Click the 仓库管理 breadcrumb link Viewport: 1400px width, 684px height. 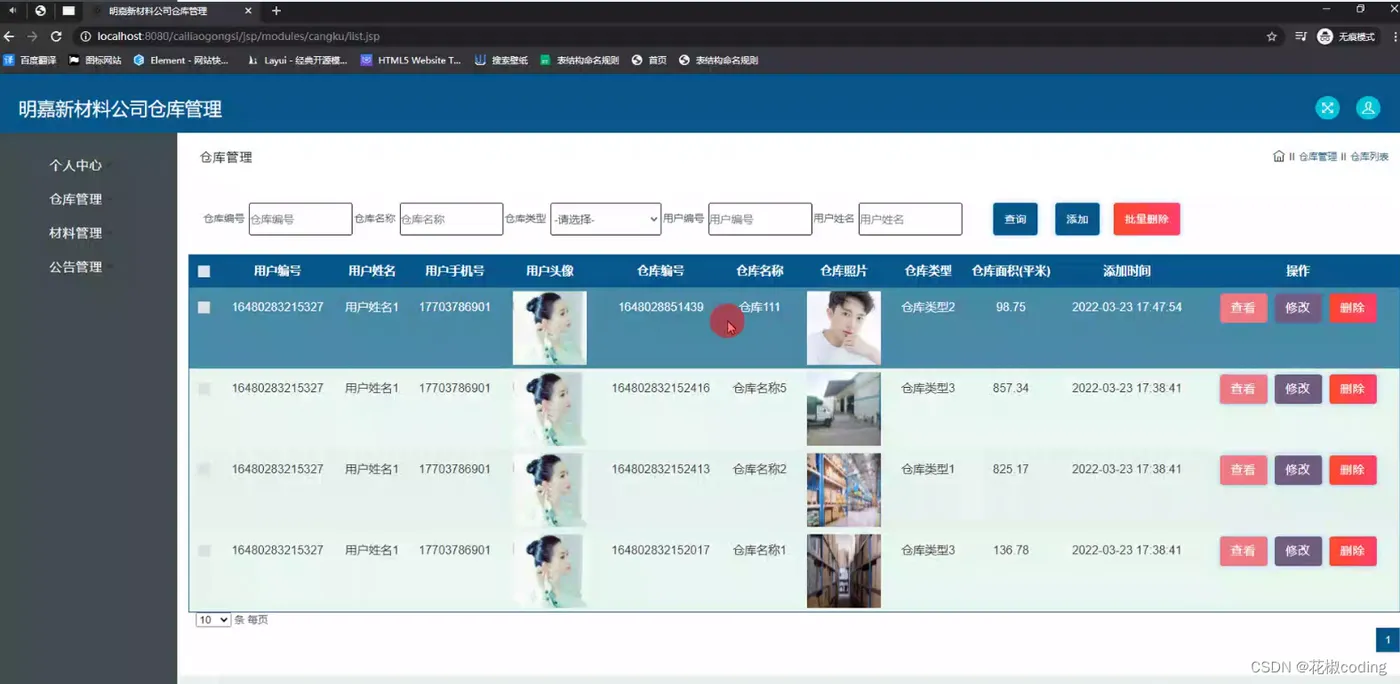(1317, 157)
